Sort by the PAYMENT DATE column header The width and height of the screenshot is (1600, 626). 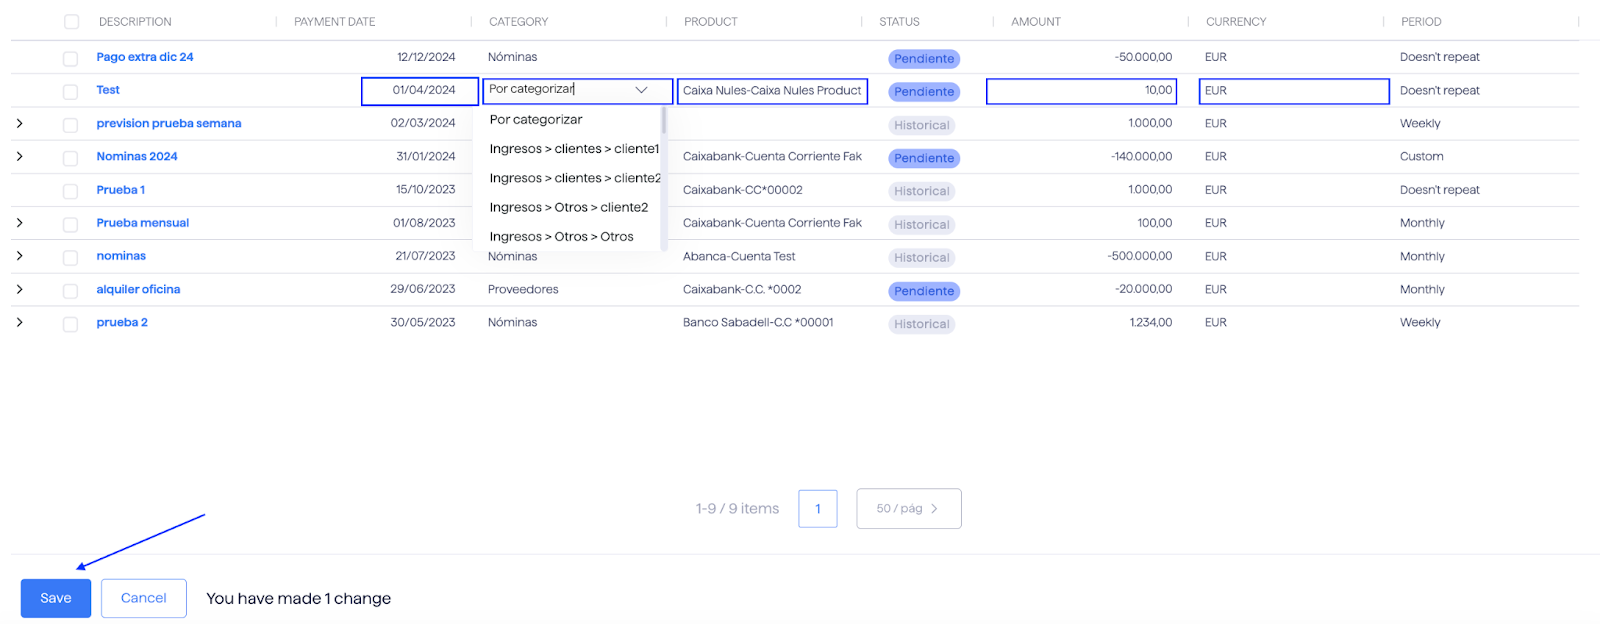(335, 22)
